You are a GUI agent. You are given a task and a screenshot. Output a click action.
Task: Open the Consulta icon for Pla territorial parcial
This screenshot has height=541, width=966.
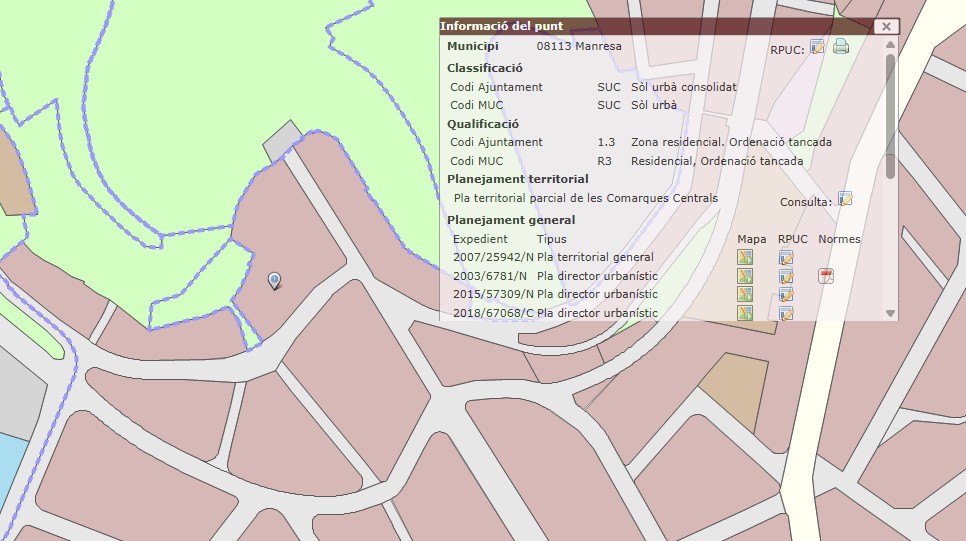pos(845,199)
